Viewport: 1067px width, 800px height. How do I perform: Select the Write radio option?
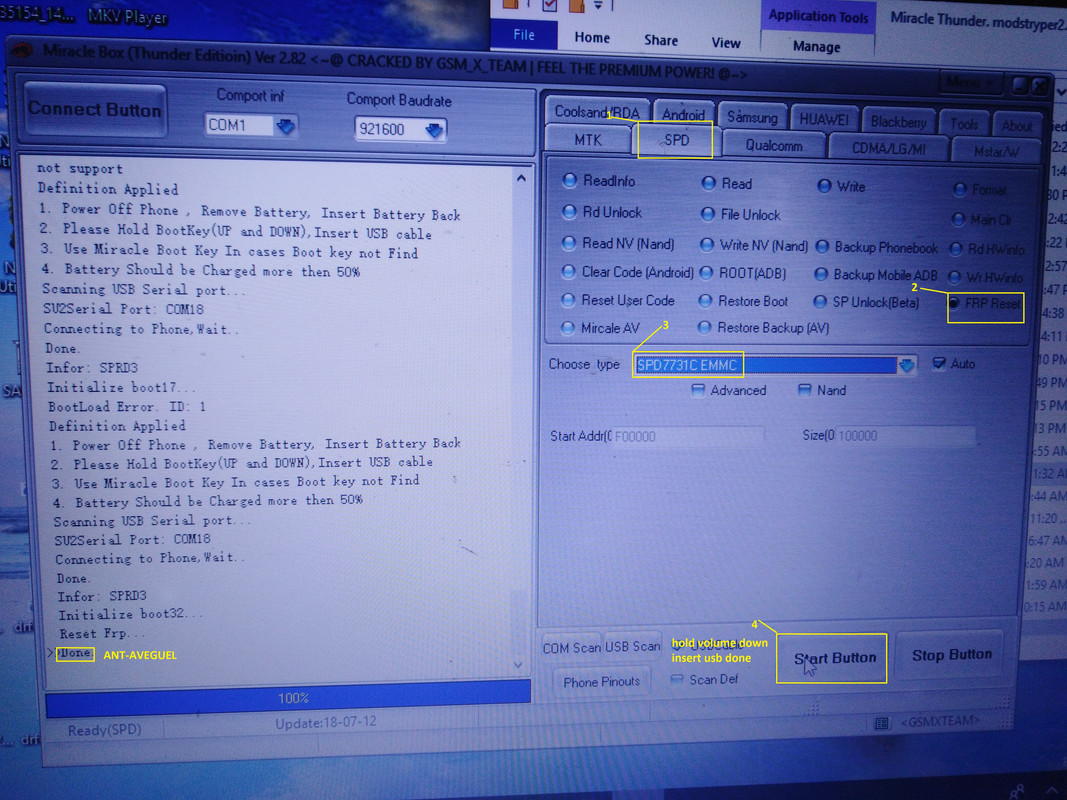[x=841, y=186]
